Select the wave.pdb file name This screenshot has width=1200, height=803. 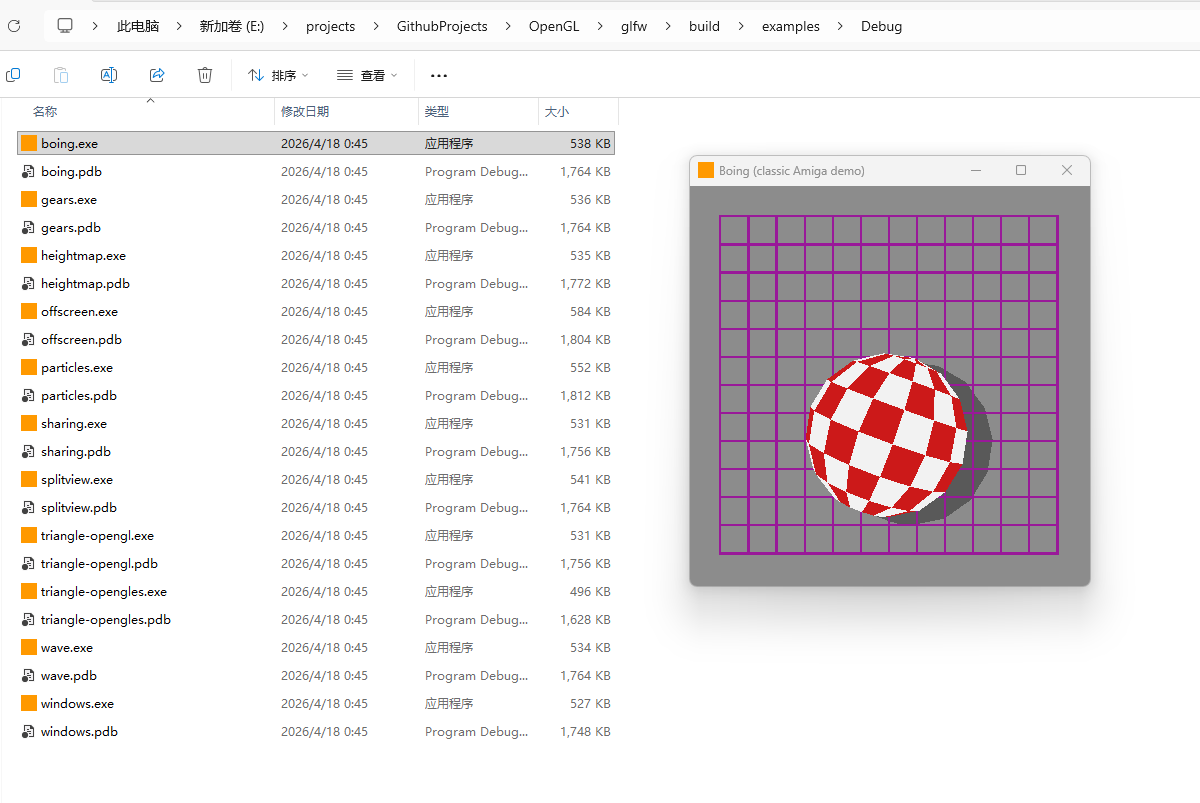point(69,675)
